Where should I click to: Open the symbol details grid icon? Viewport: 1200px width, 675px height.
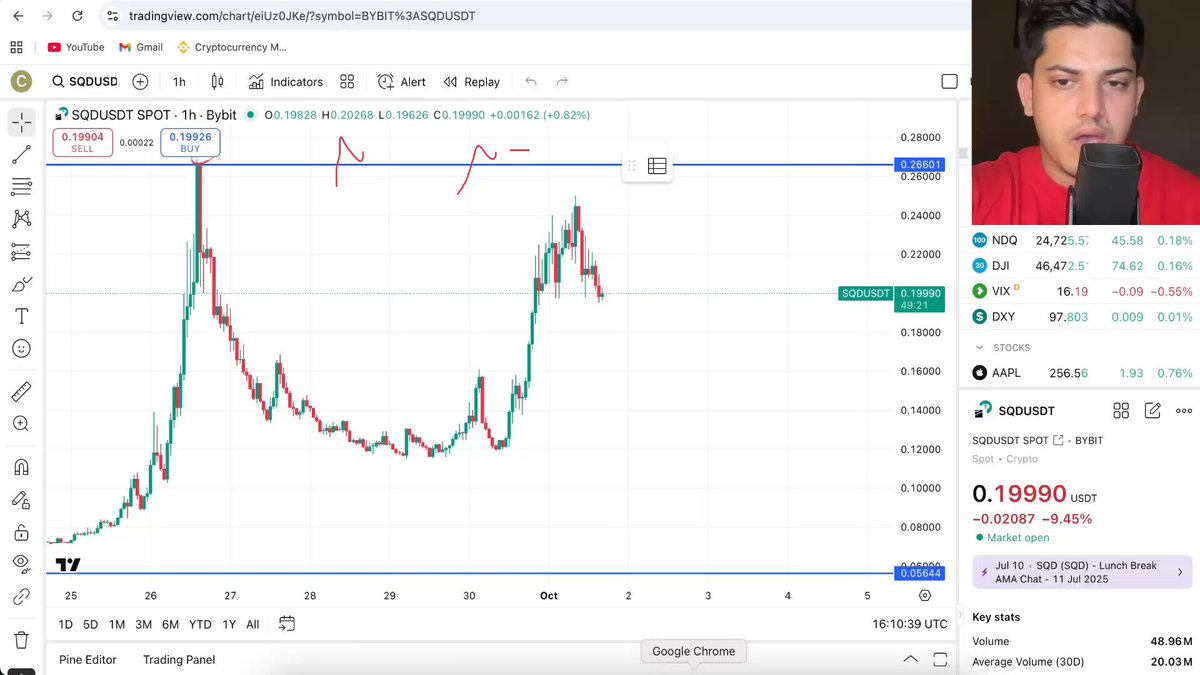(x=1121, y=411)
